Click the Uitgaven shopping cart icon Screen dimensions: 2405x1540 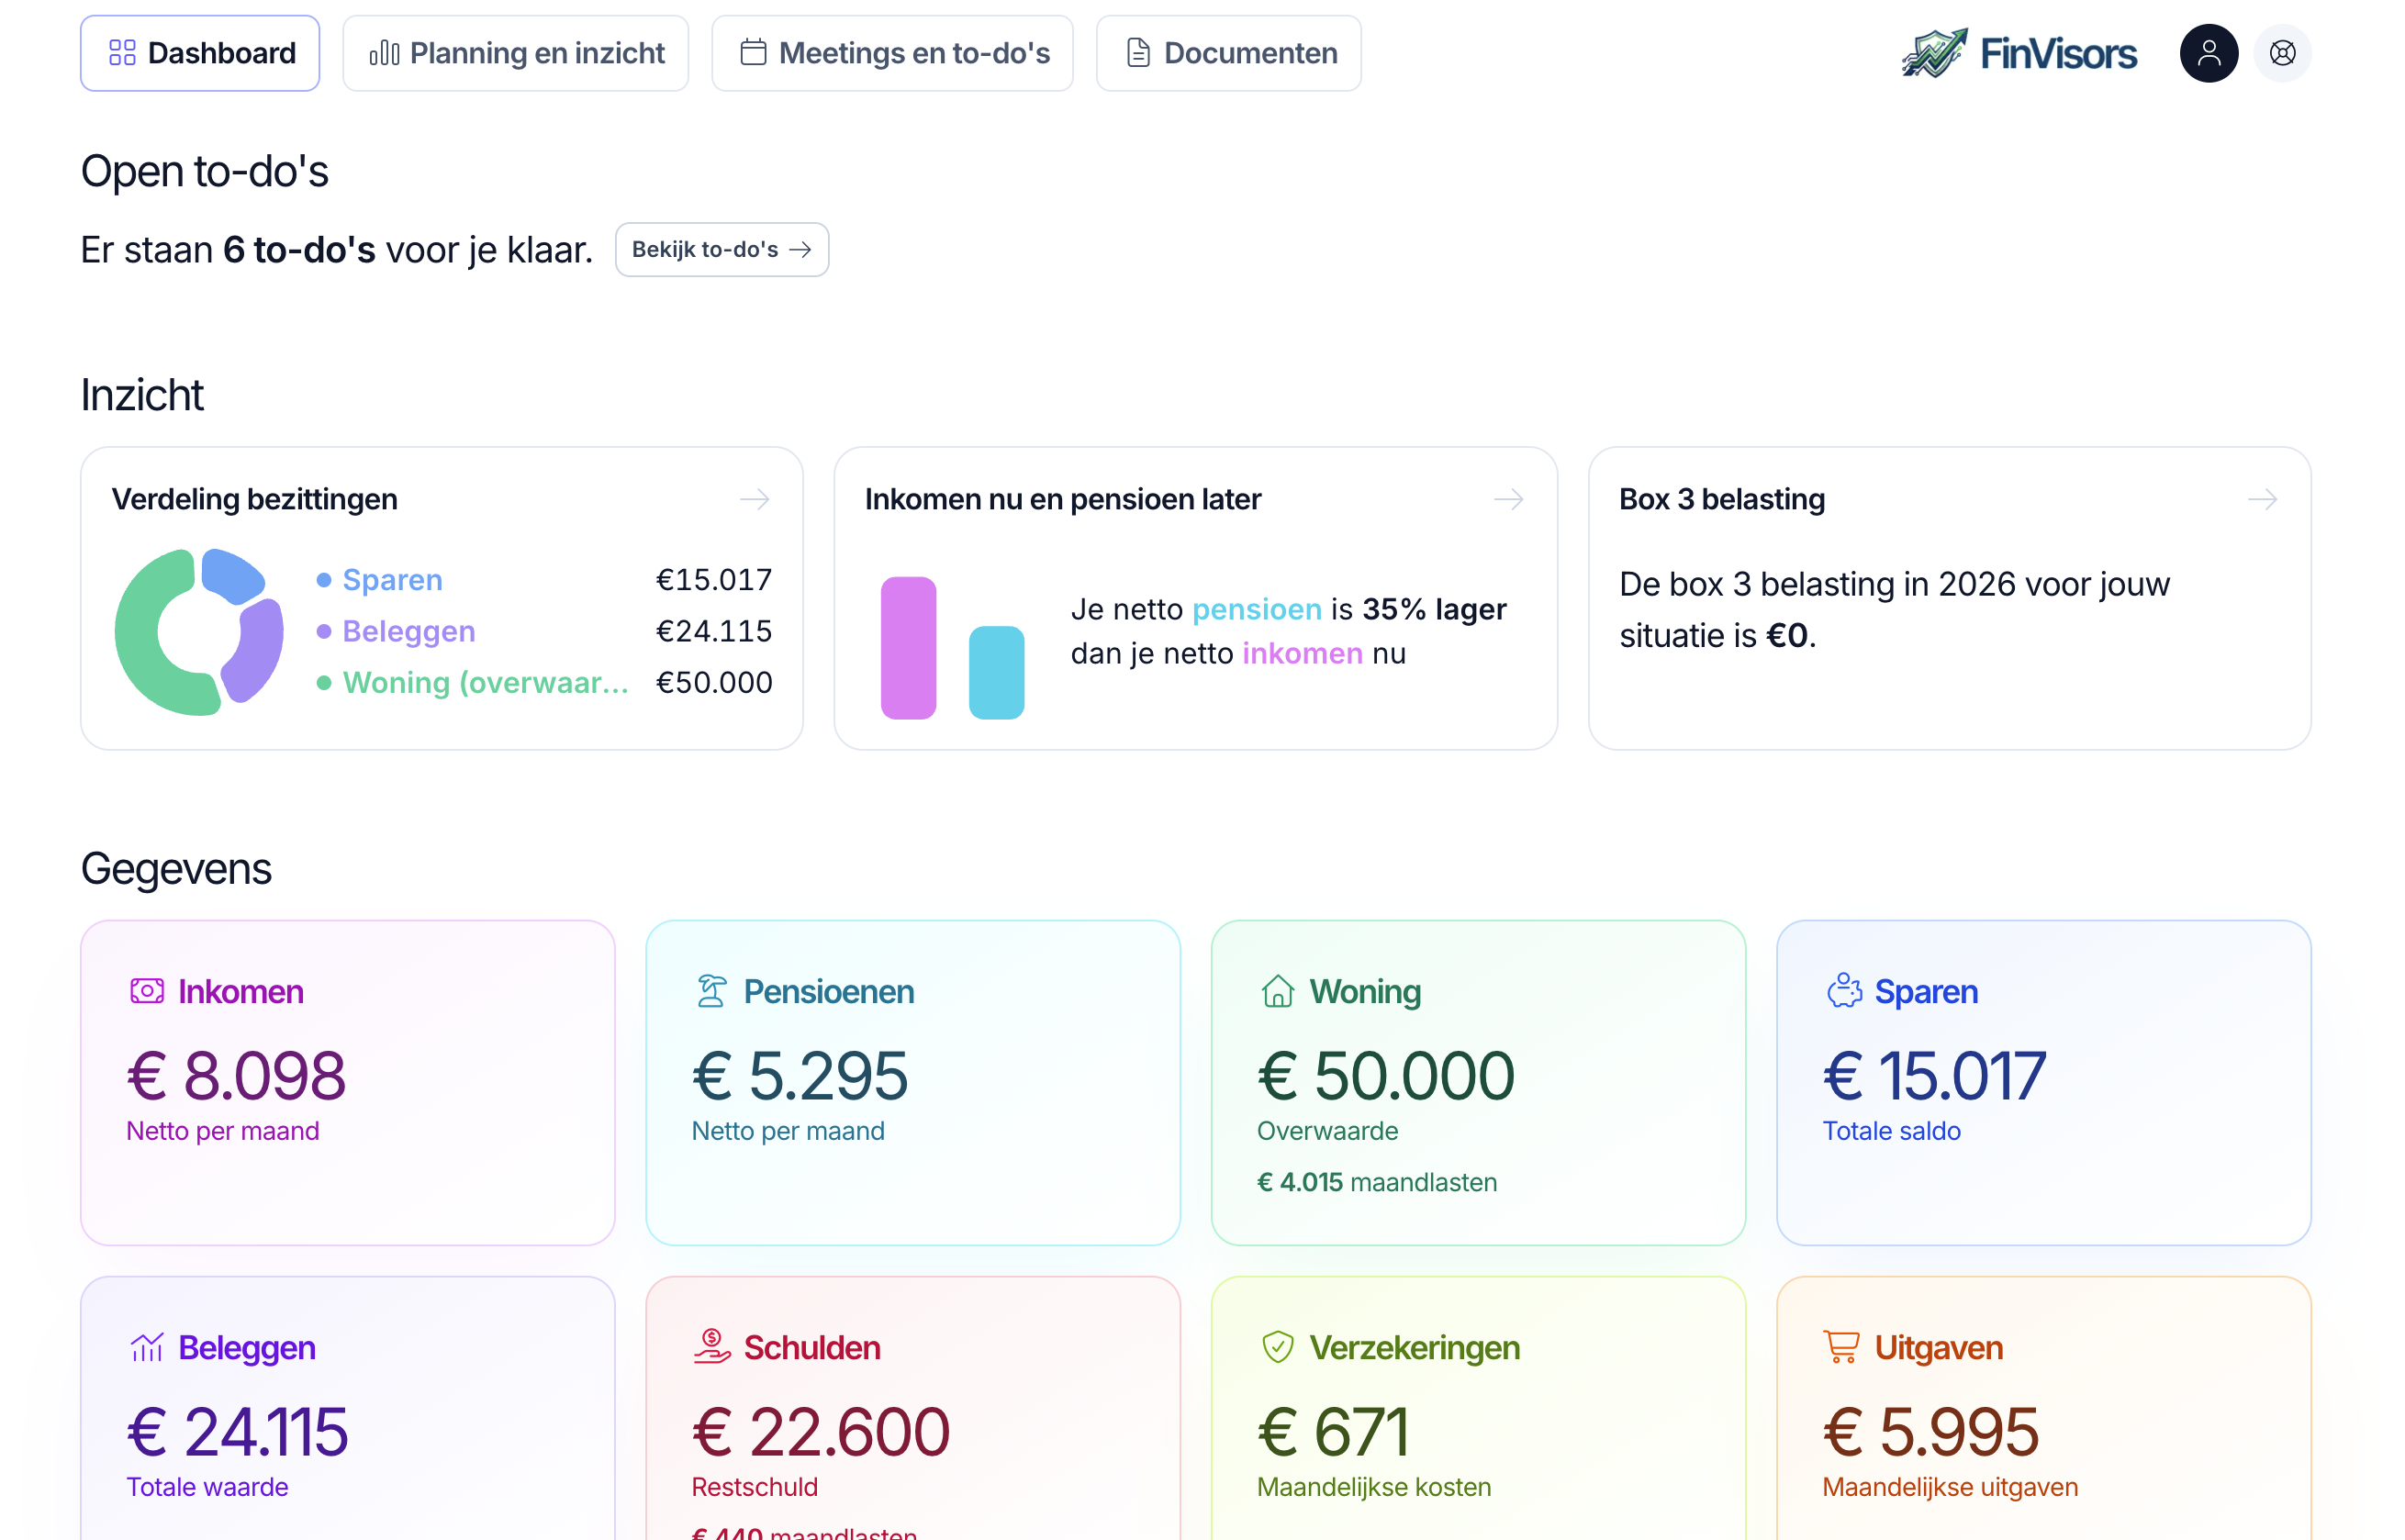(1841, 1347)
